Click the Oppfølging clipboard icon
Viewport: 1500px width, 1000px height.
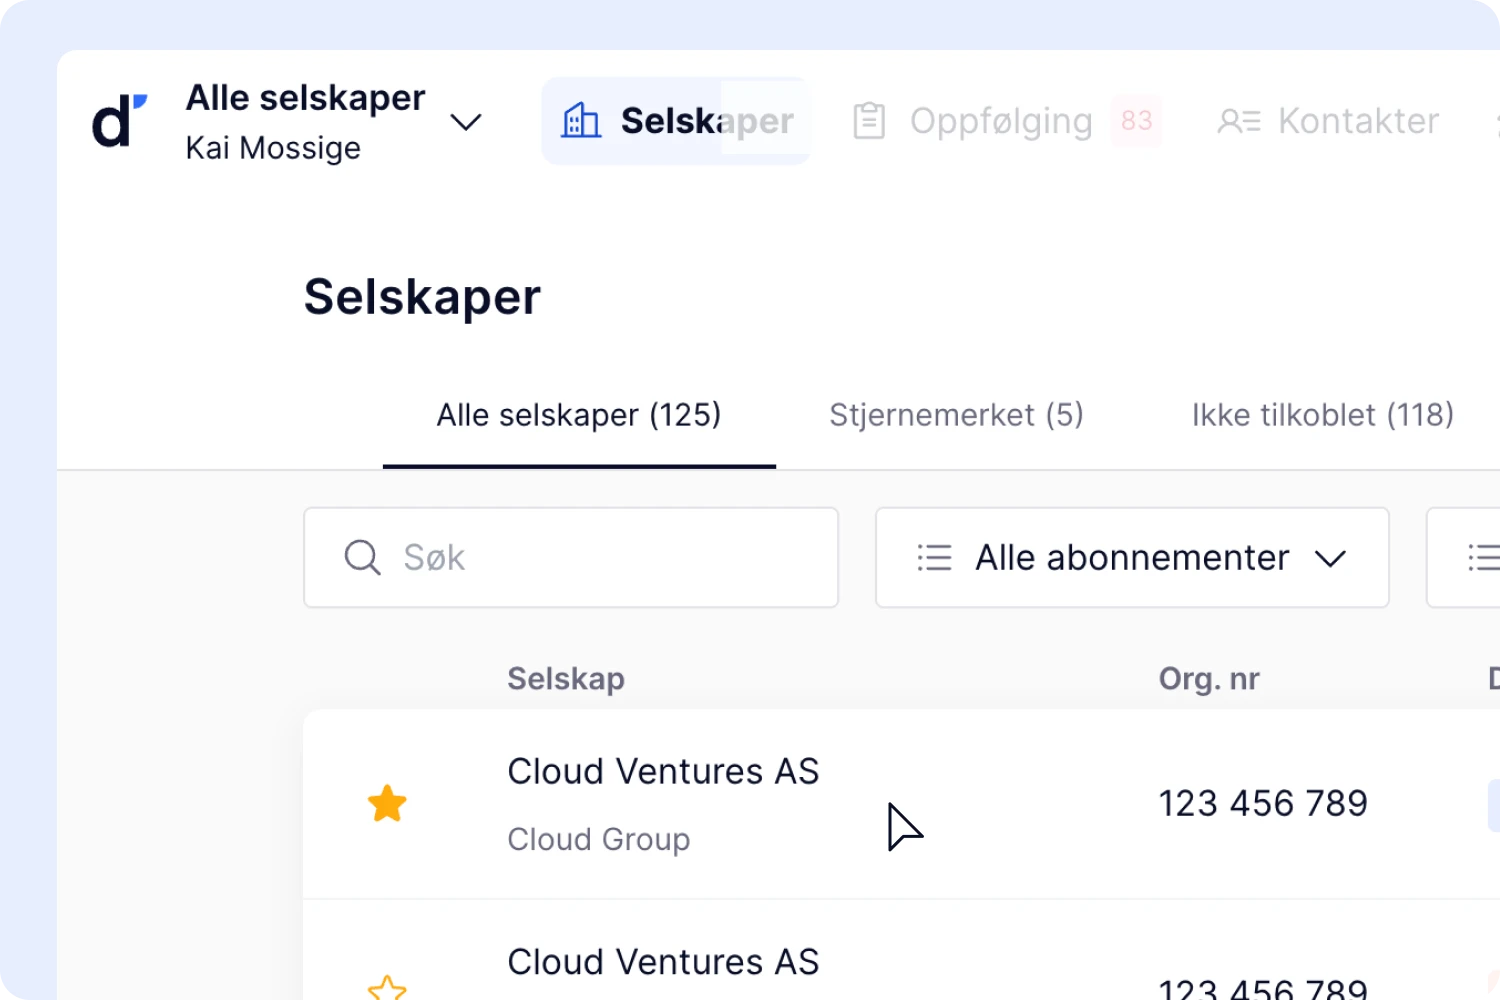coord(869,121)
